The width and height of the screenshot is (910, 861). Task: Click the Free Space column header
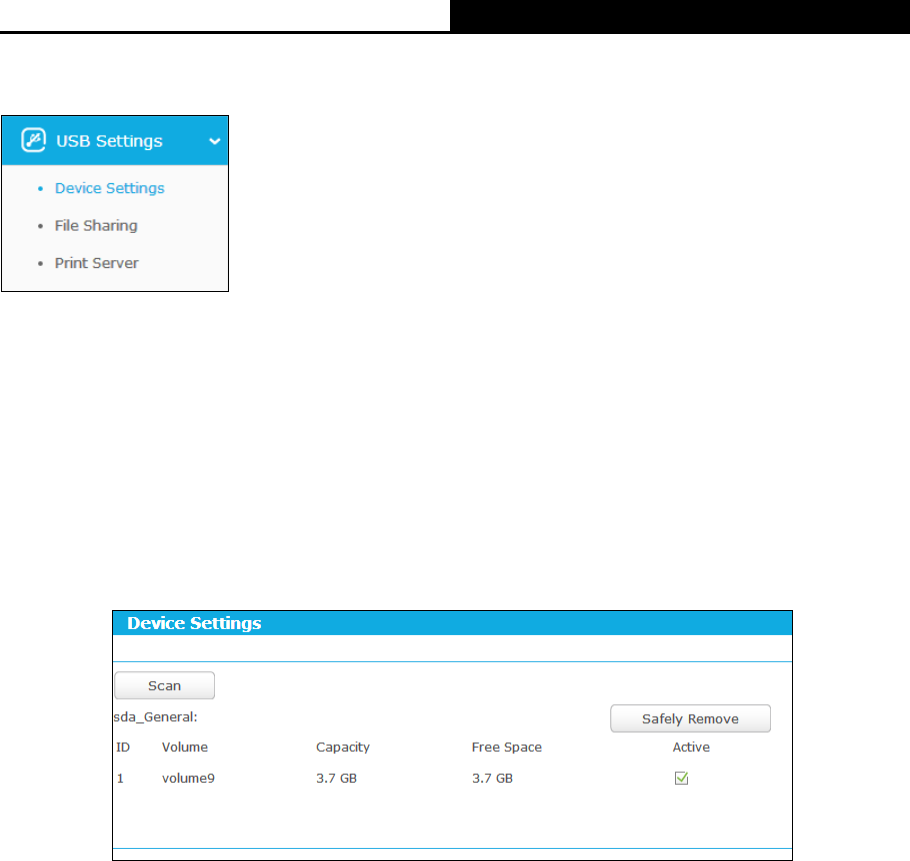pyautogui.click(x=507, y=747)
